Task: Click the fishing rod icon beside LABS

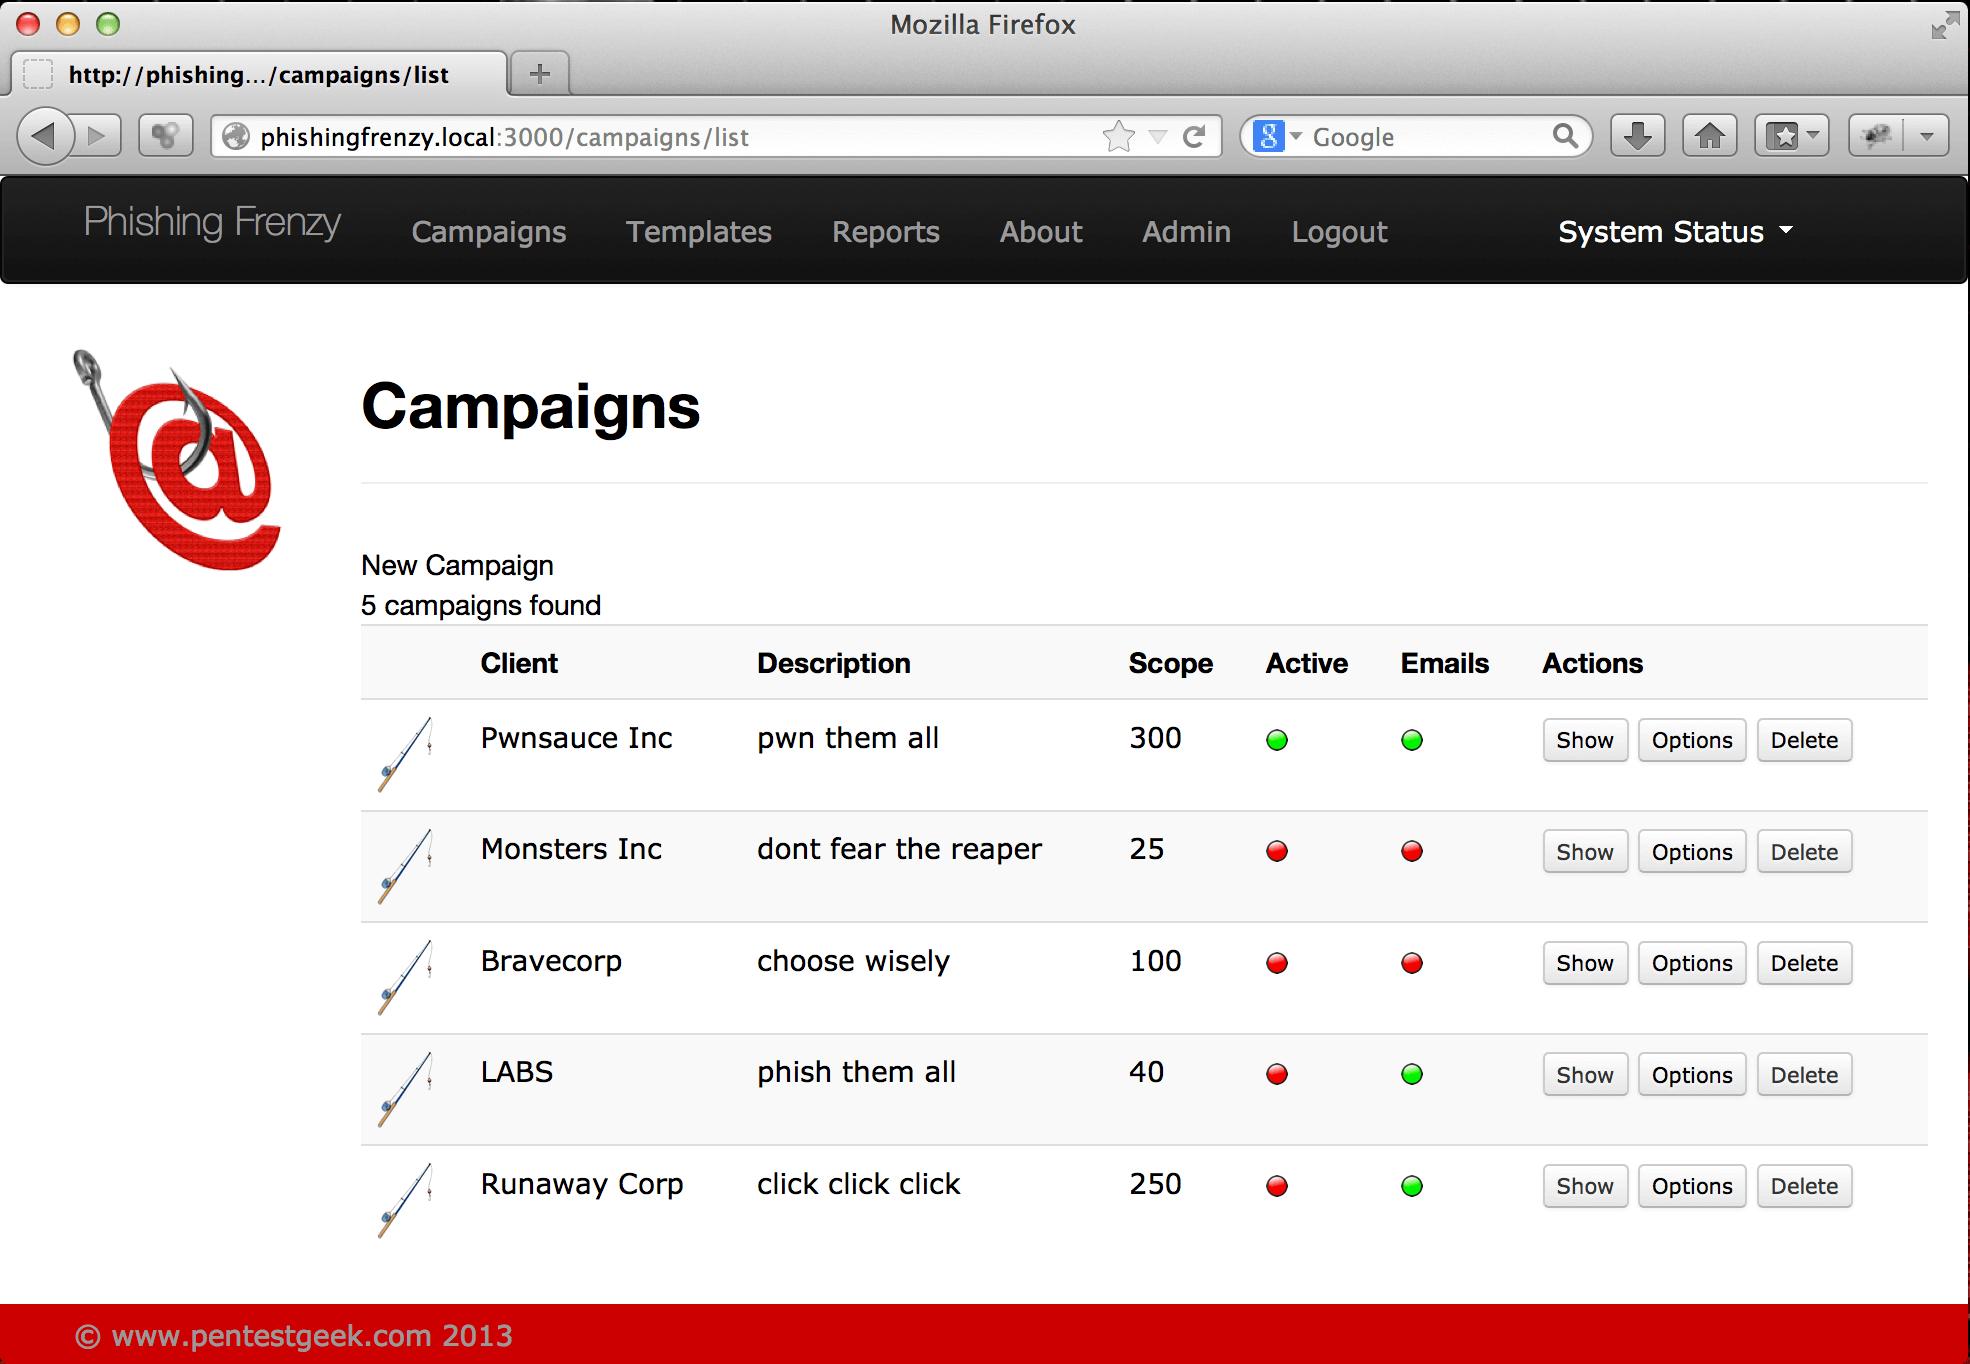Action: tap(405, 1089)
